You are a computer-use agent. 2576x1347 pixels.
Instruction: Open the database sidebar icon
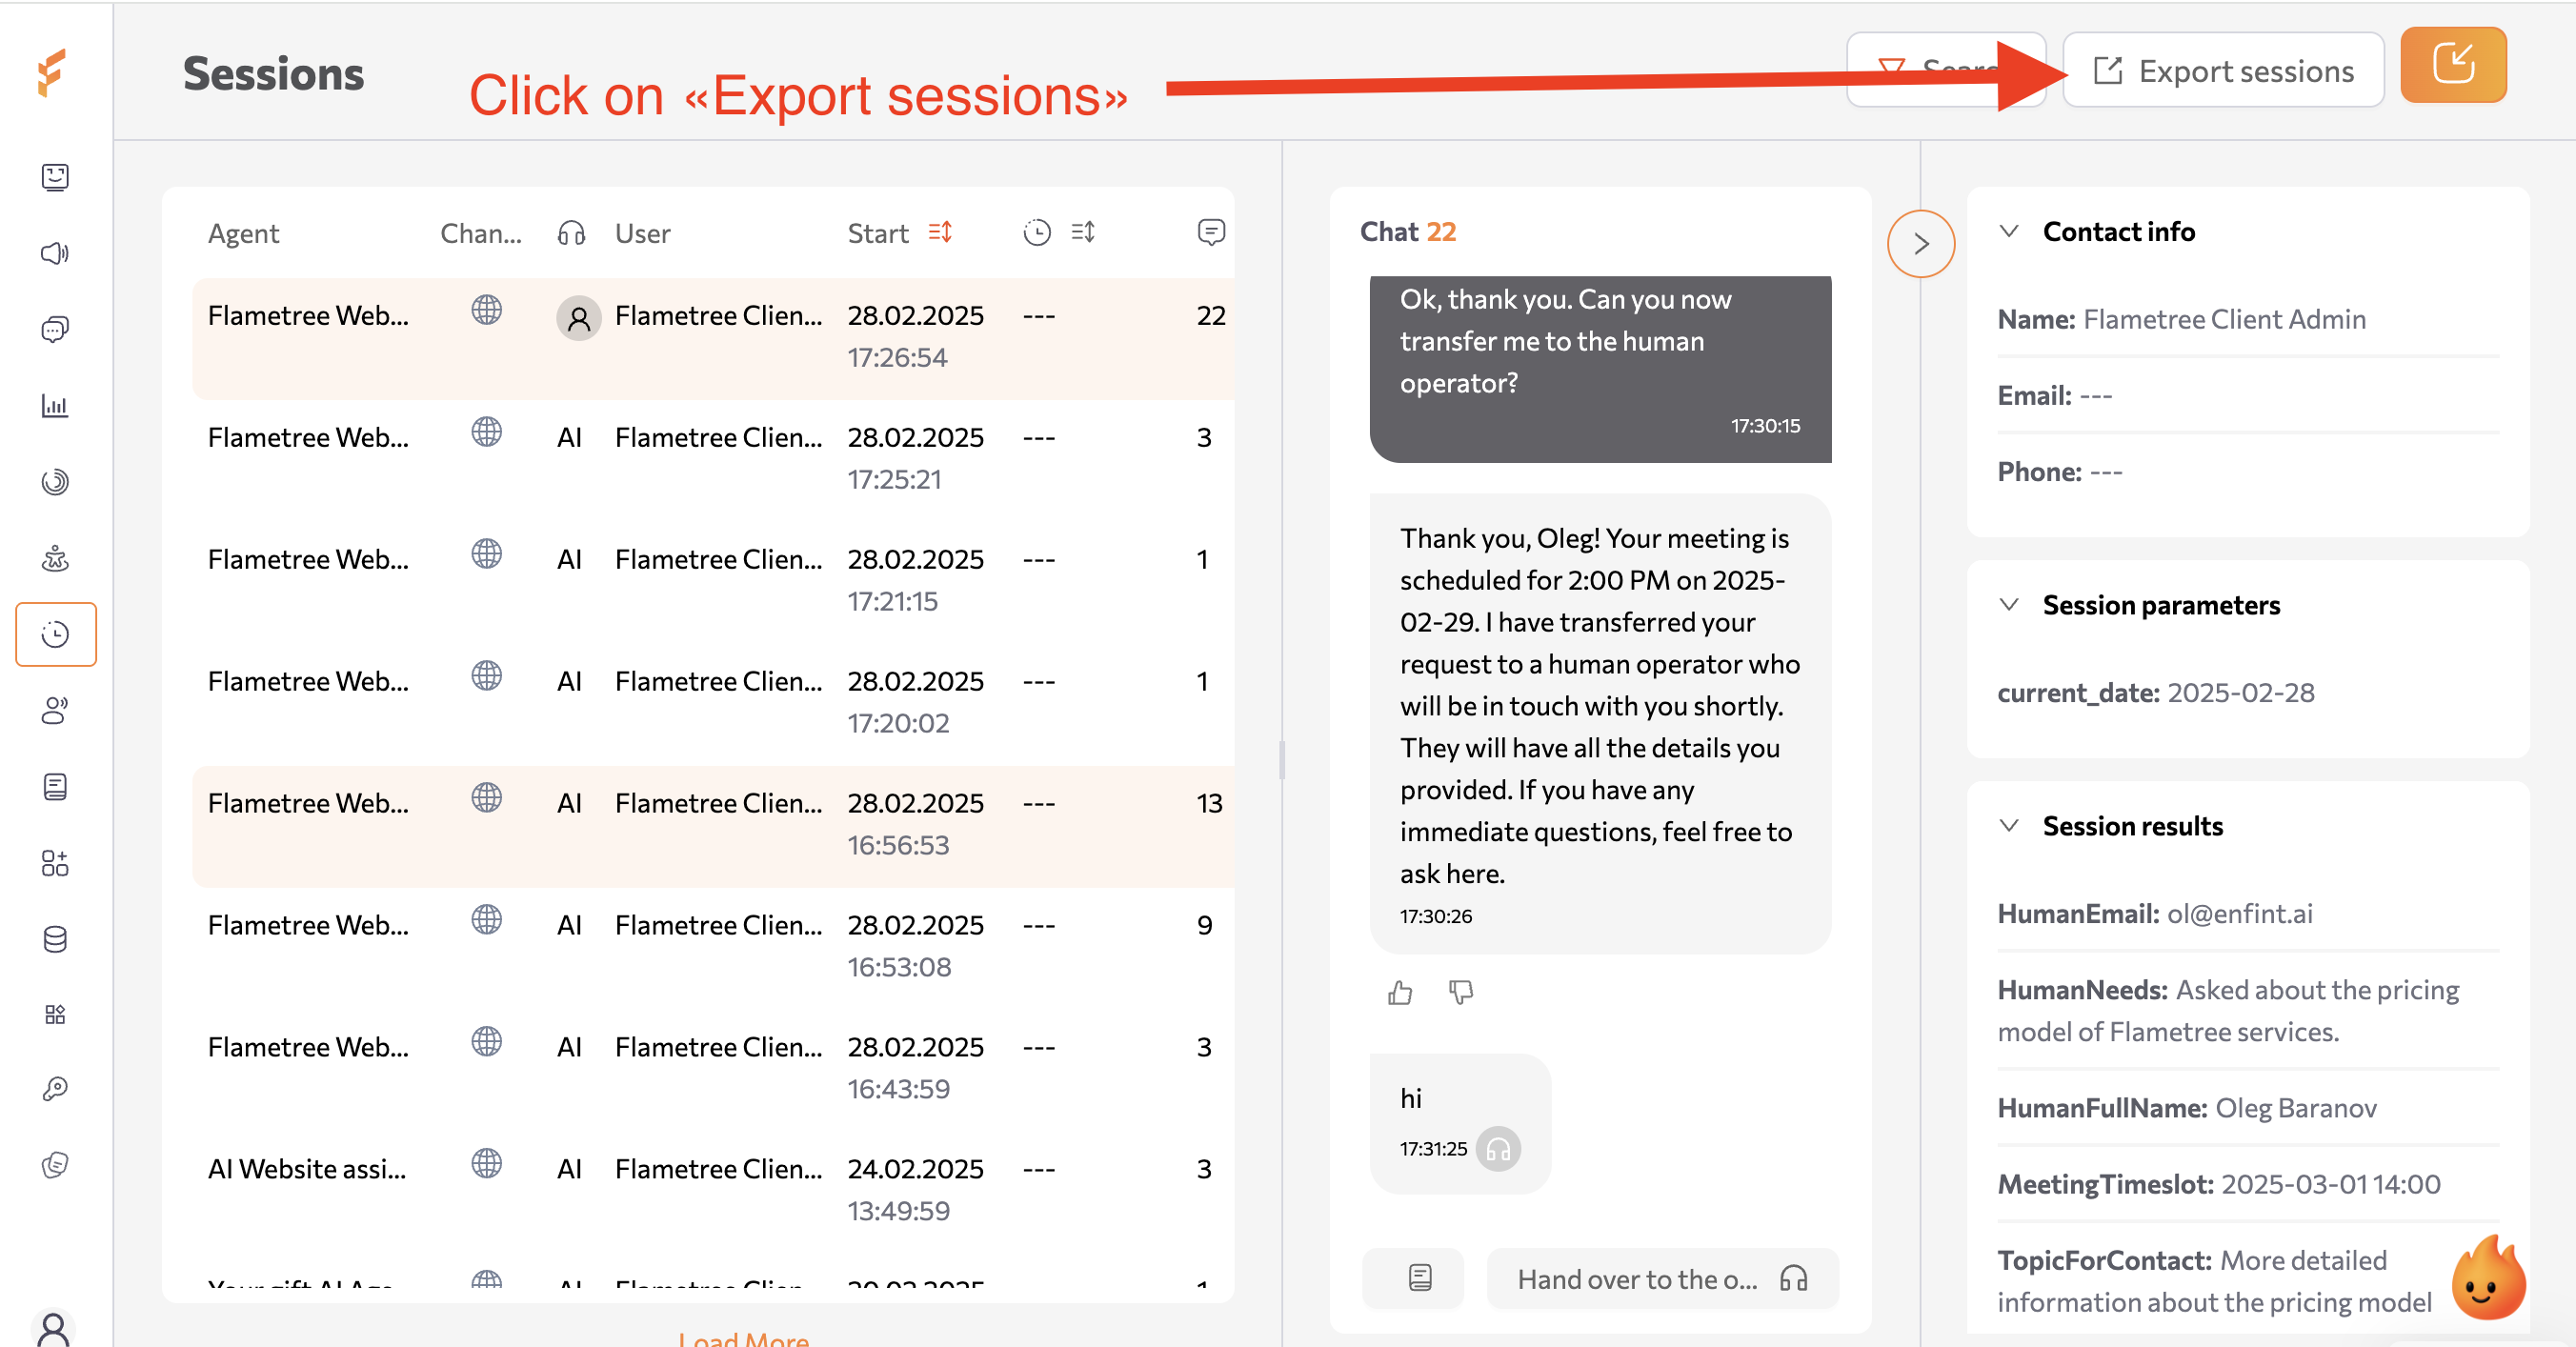(x=56, y=939)
